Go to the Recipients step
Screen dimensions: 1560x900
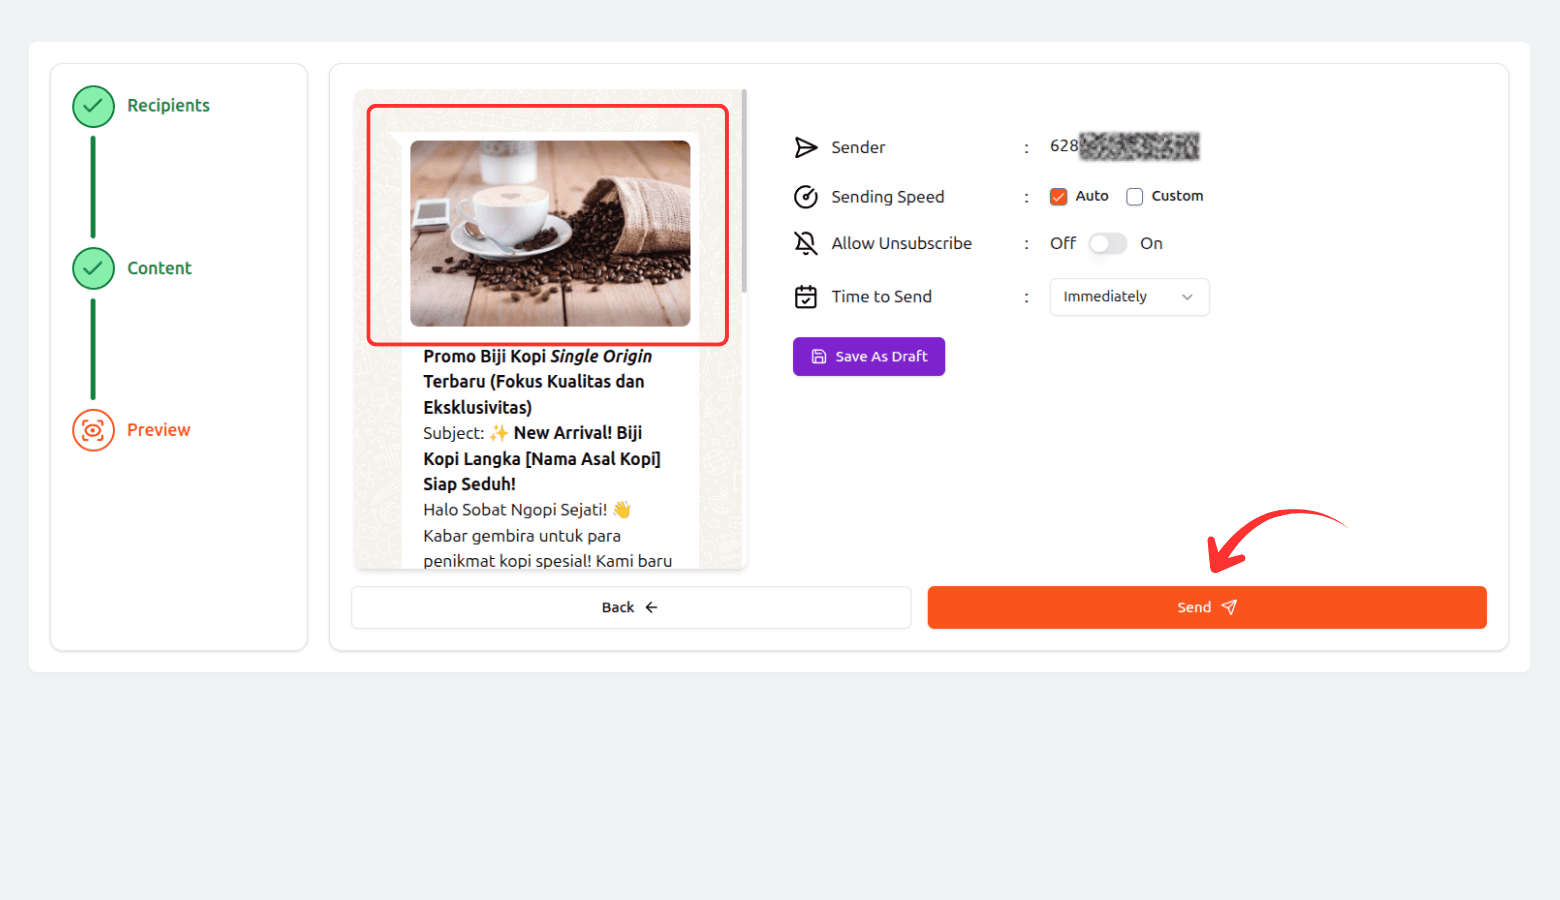tap(168, 106)
